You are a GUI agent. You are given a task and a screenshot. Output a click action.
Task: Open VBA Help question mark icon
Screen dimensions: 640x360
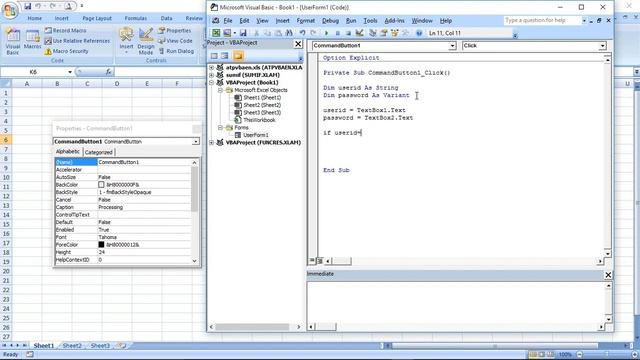419,33
